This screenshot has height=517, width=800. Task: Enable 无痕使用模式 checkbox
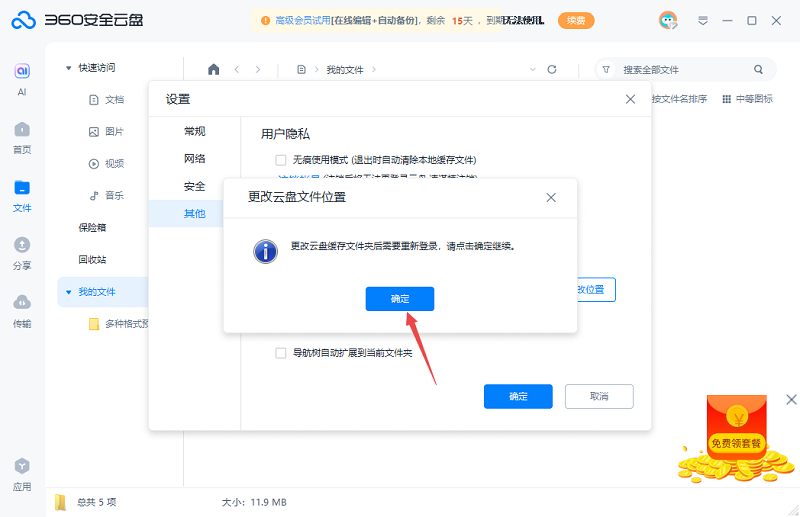coord(281,160)
